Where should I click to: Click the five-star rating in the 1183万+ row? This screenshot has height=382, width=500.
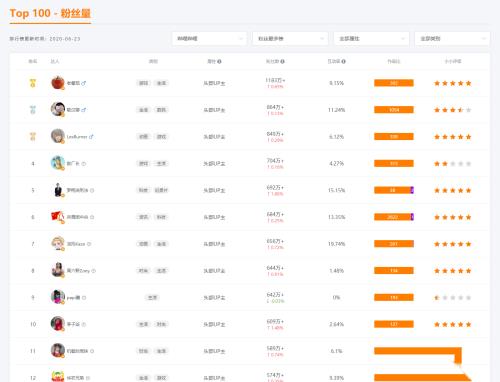[453, 83]
